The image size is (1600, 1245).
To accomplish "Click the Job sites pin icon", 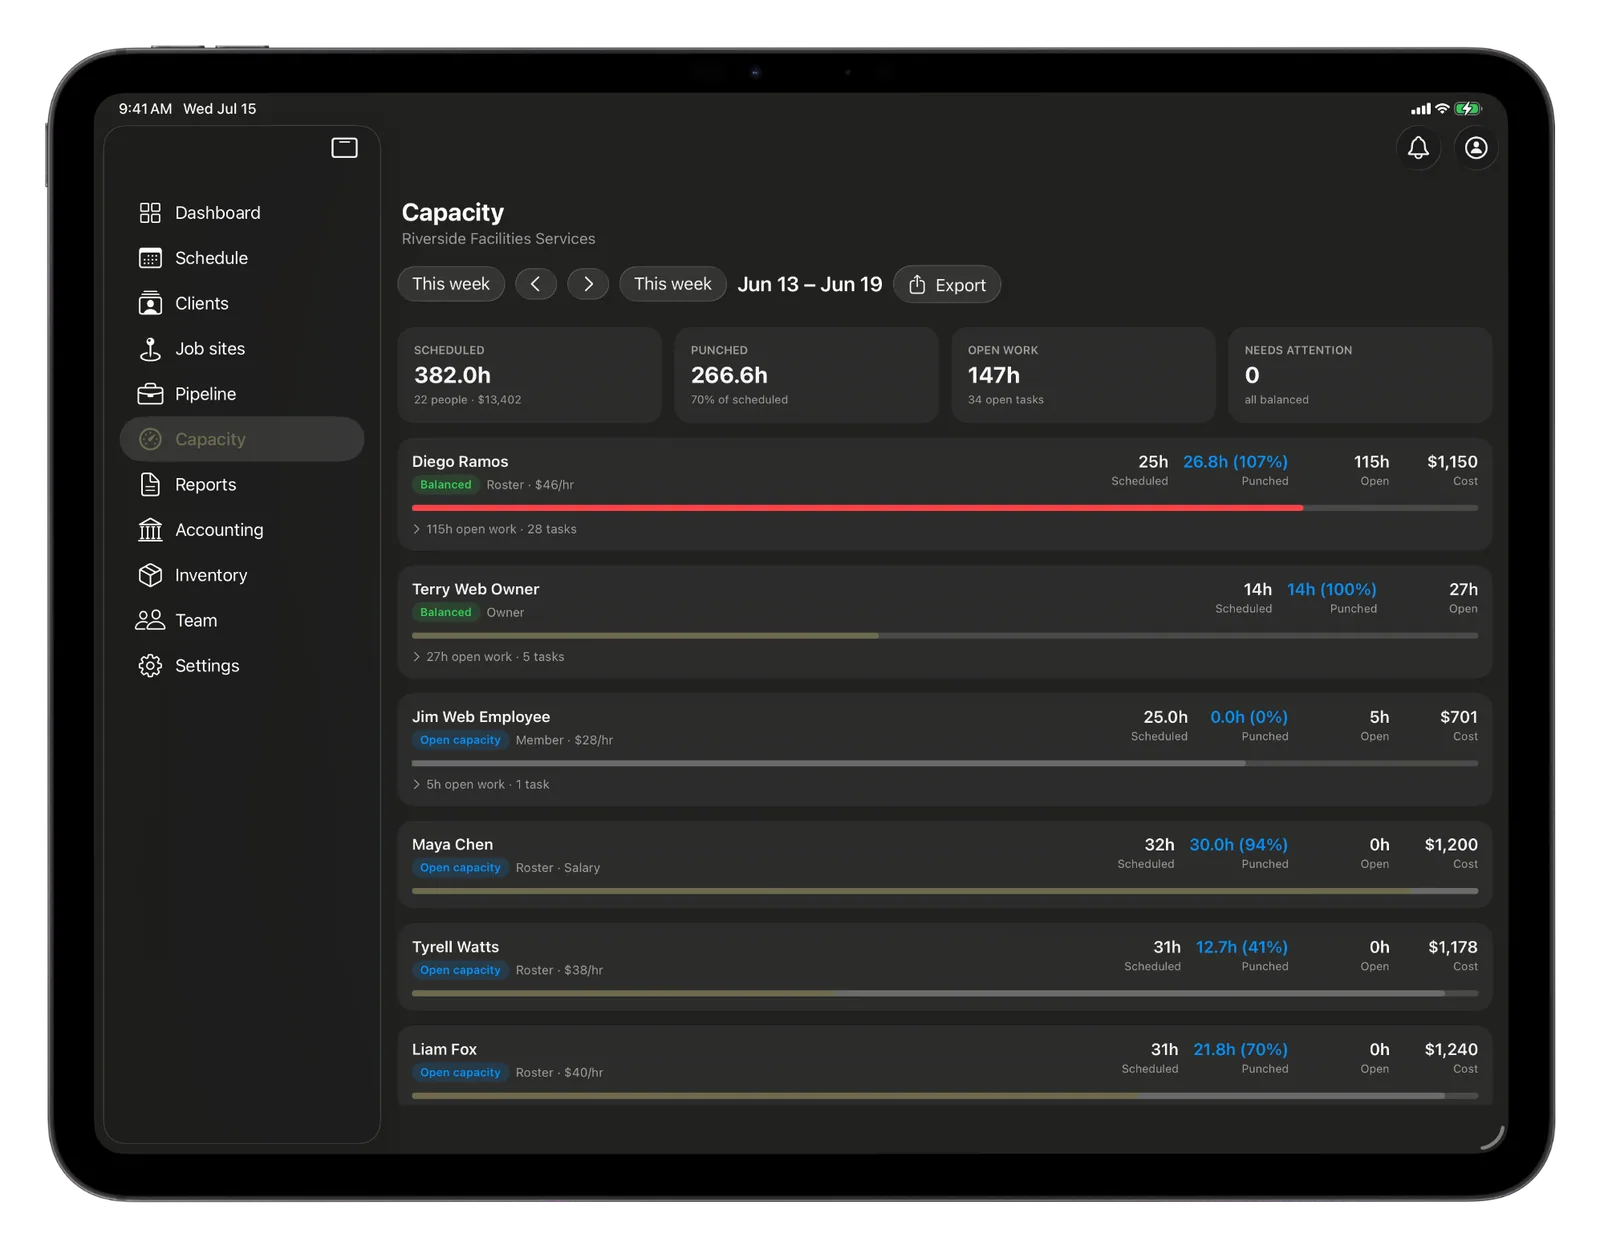I will click(150, 349).
